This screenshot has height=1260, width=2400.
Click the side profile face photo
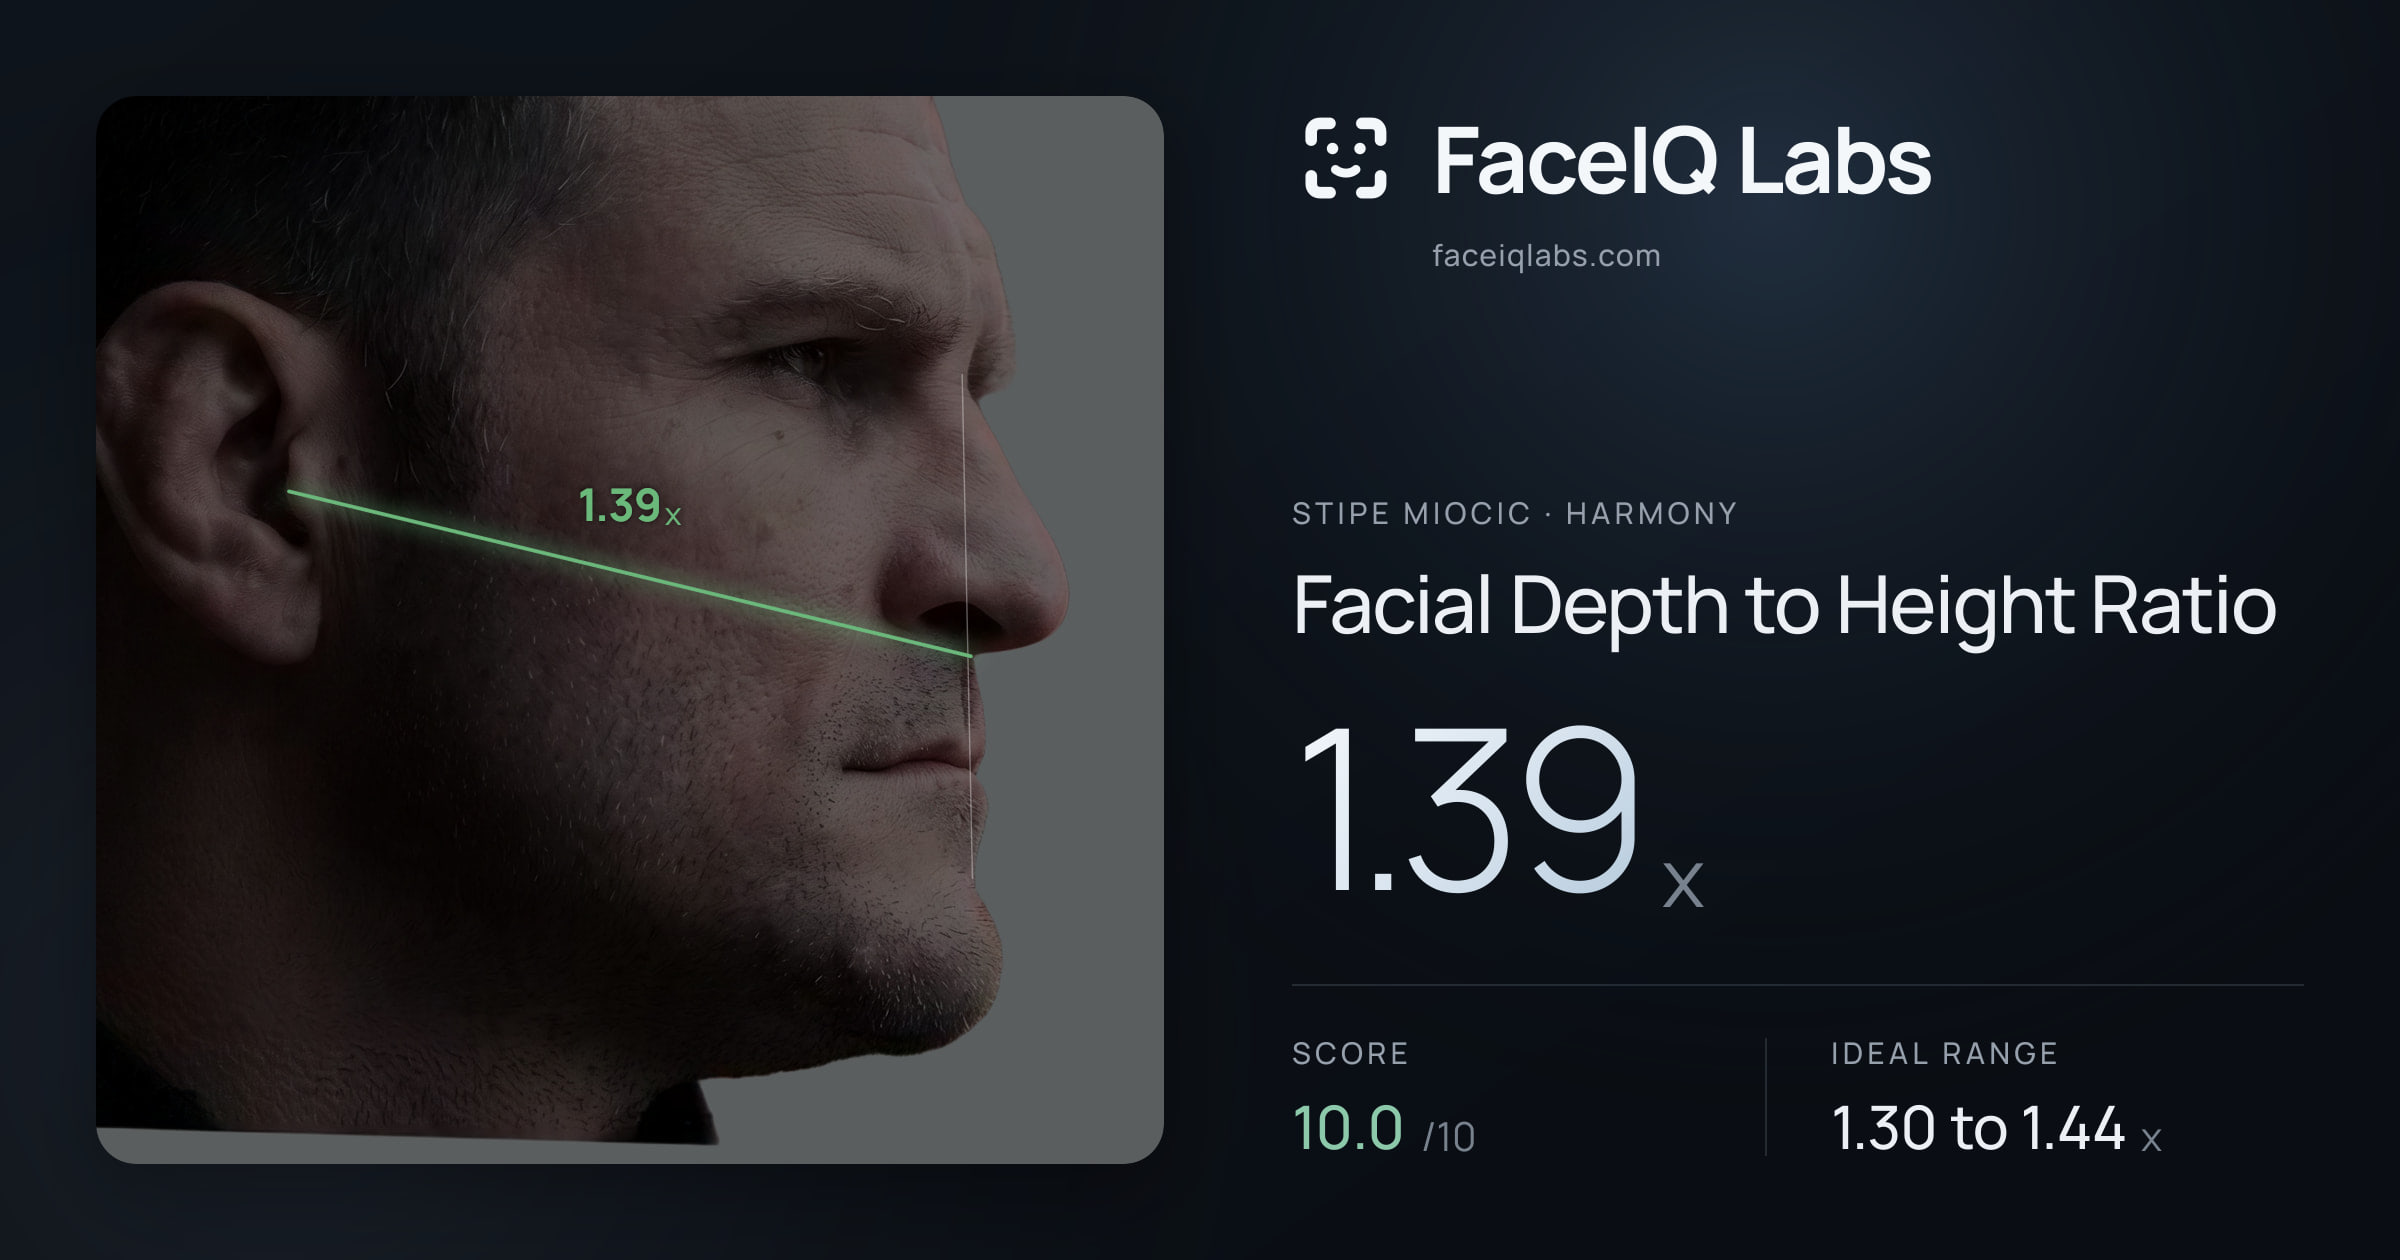click(x=629, y=629)
